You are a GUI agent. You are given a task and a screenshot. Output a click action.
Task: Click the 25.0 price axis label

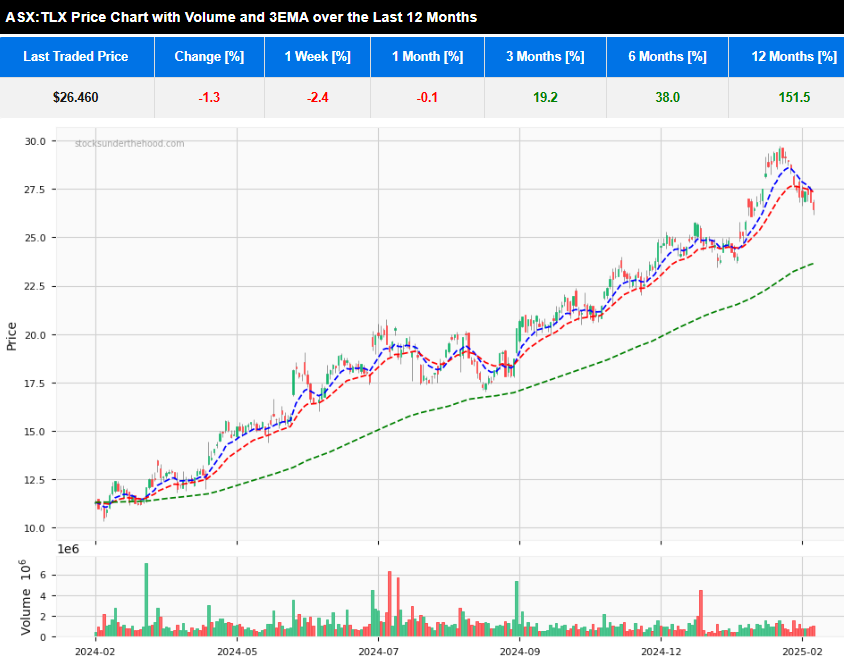pos(35,238)
